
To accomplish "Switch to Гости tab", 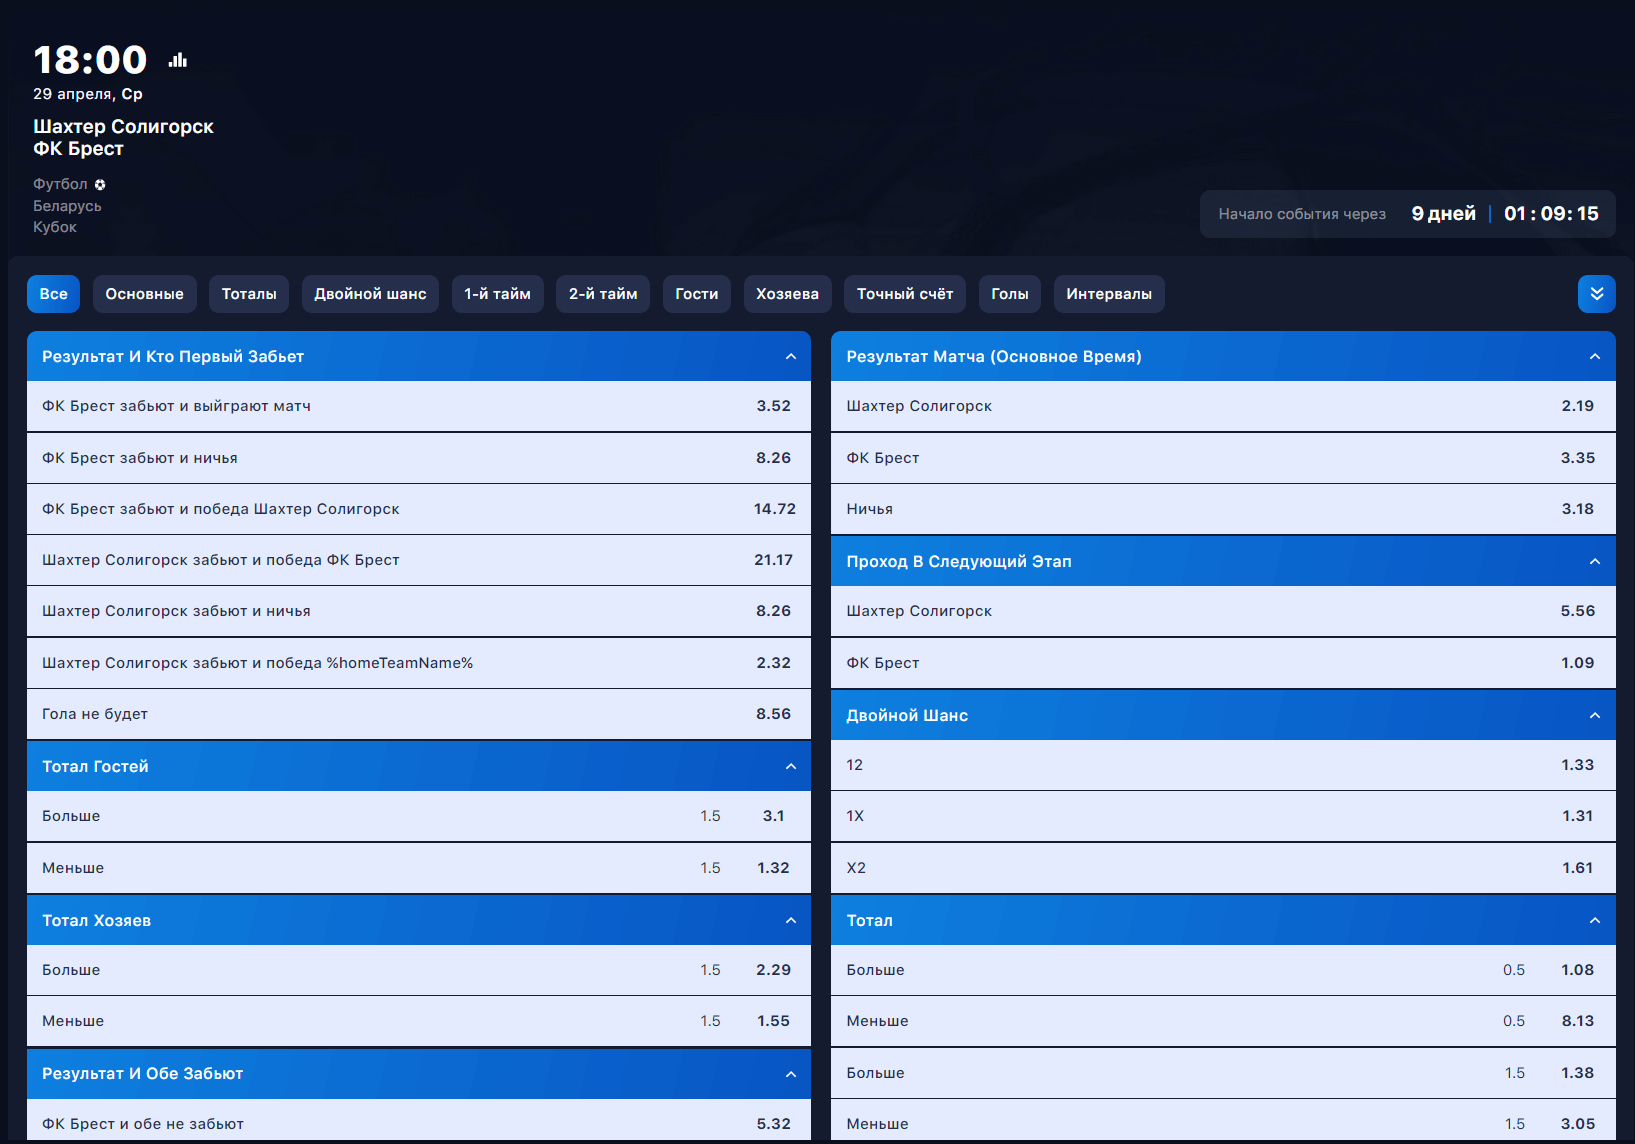I will (x=697, y=294).
